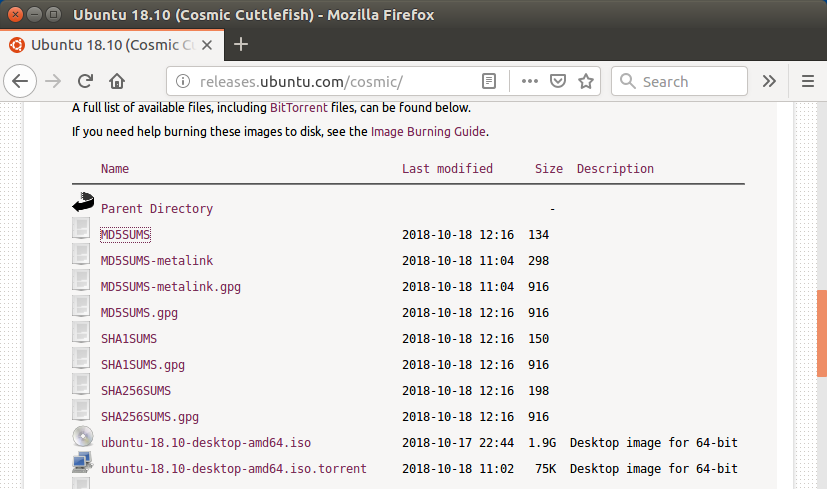Open the MD5SUMS file
This screenshot has height=489, width=827.
coord(126,235)
